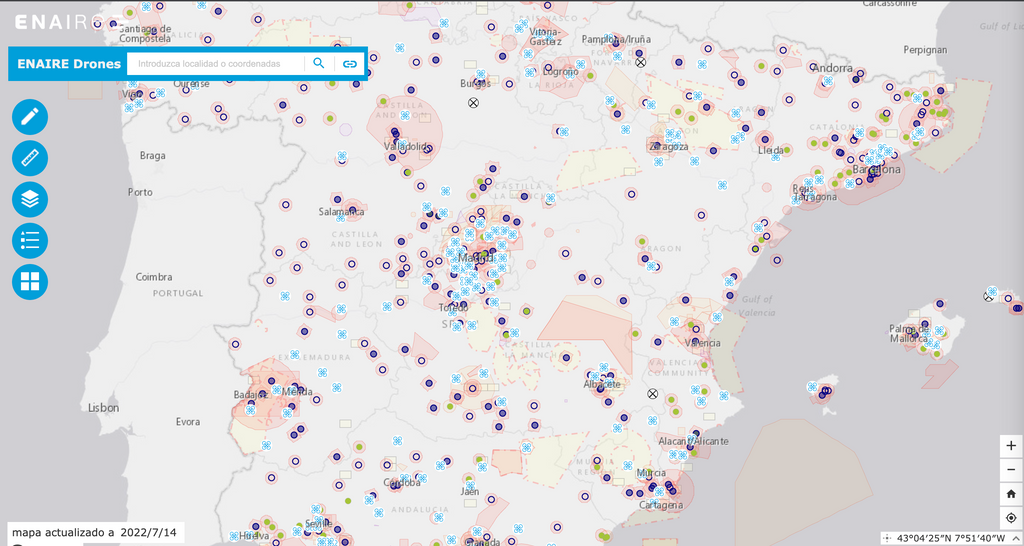Expand the coordinates bar chevron
This screenshot has width=1024, height=546.
(x=1017, y=538)
